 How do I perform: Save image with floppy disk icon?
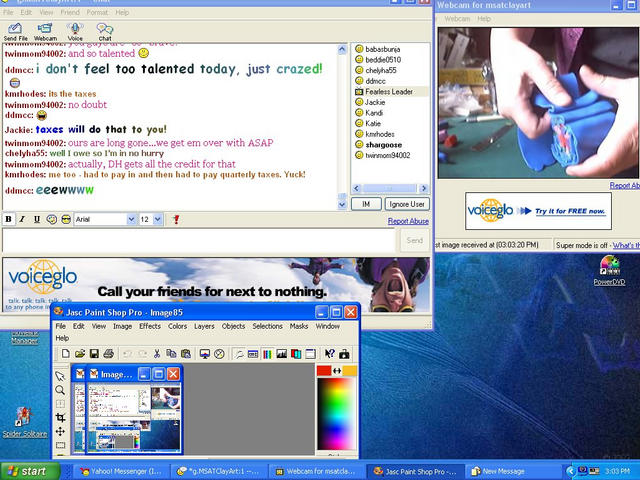(94, 353)
